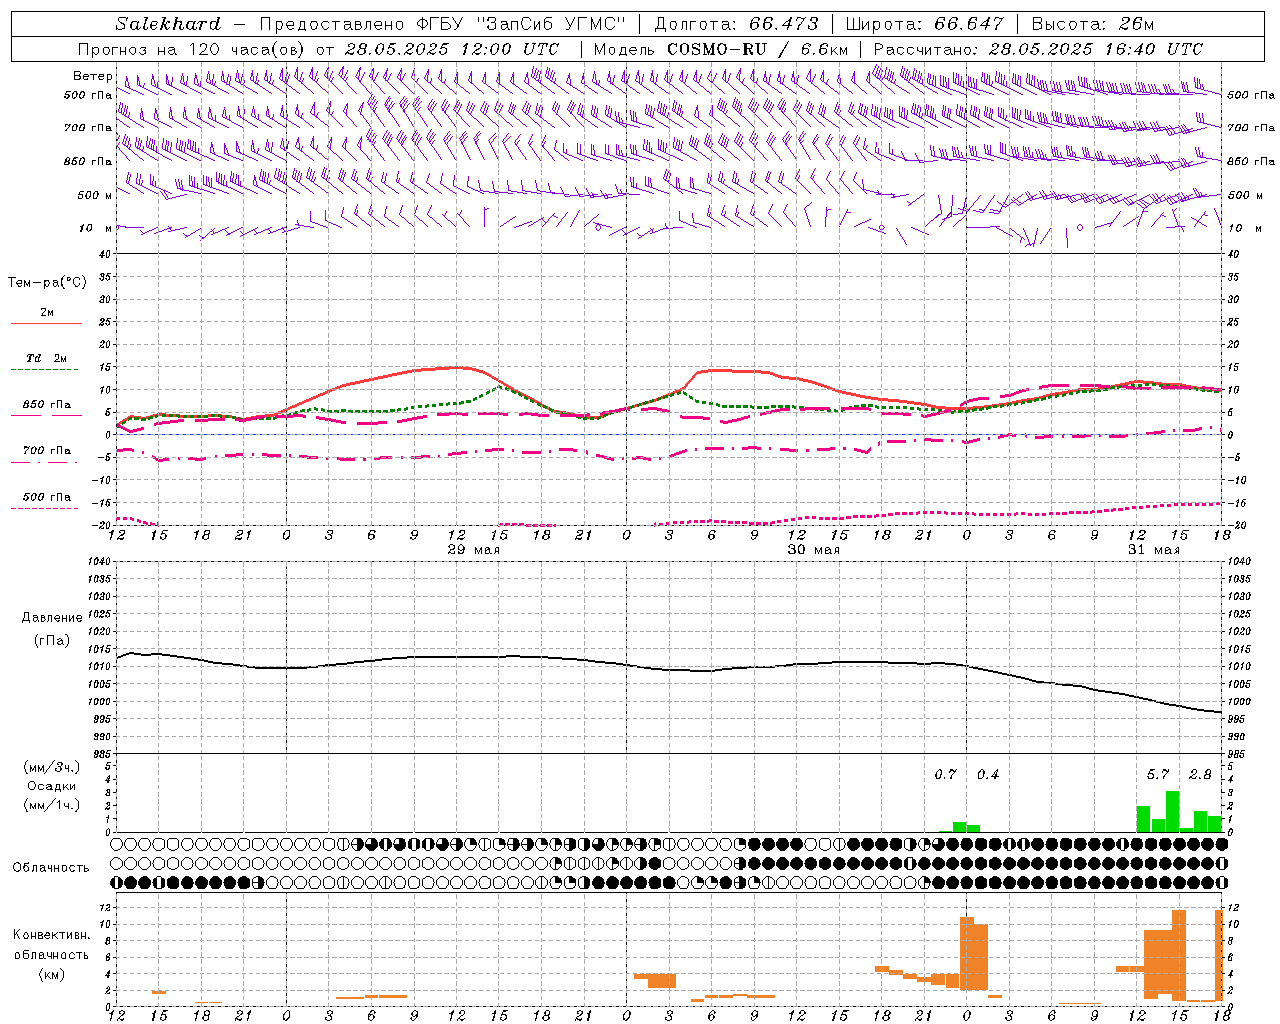
Task: Click the Модель COSMO-RU / 6.6км text
Action: click(721, 49)
